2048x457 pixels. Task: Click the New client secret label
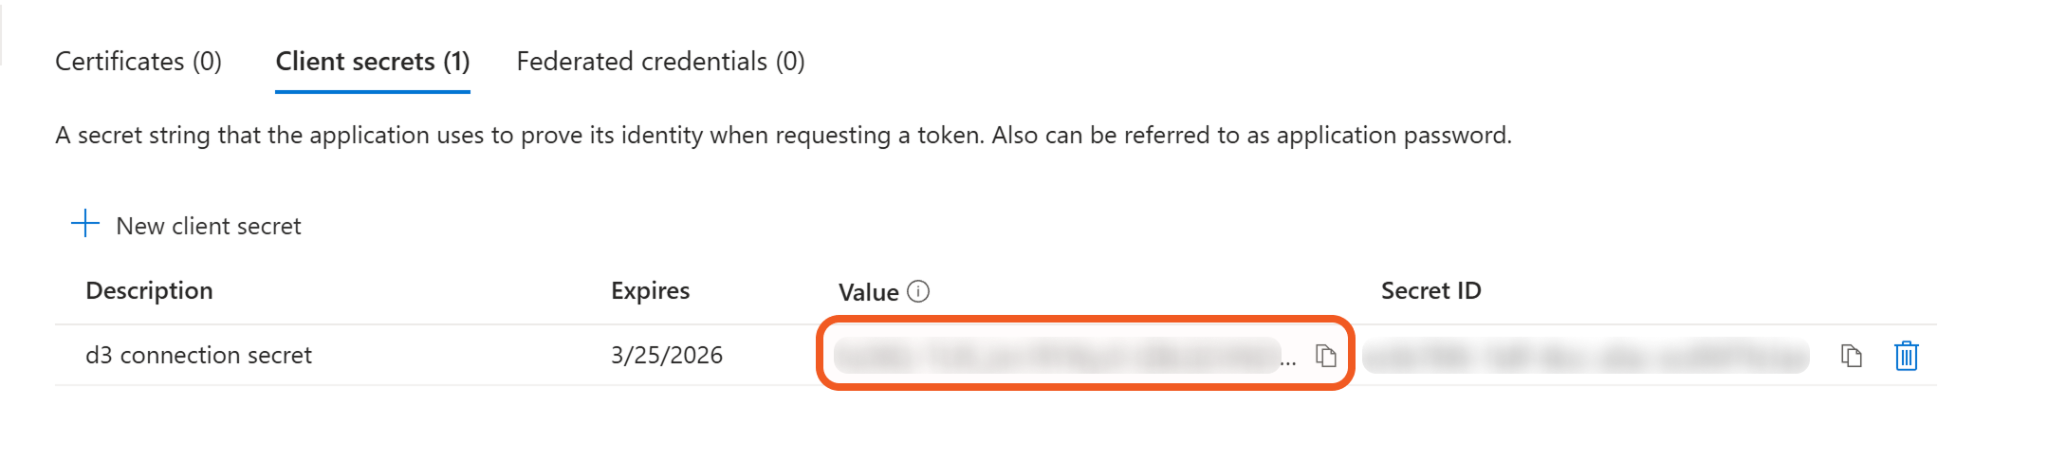pos(208,227)
